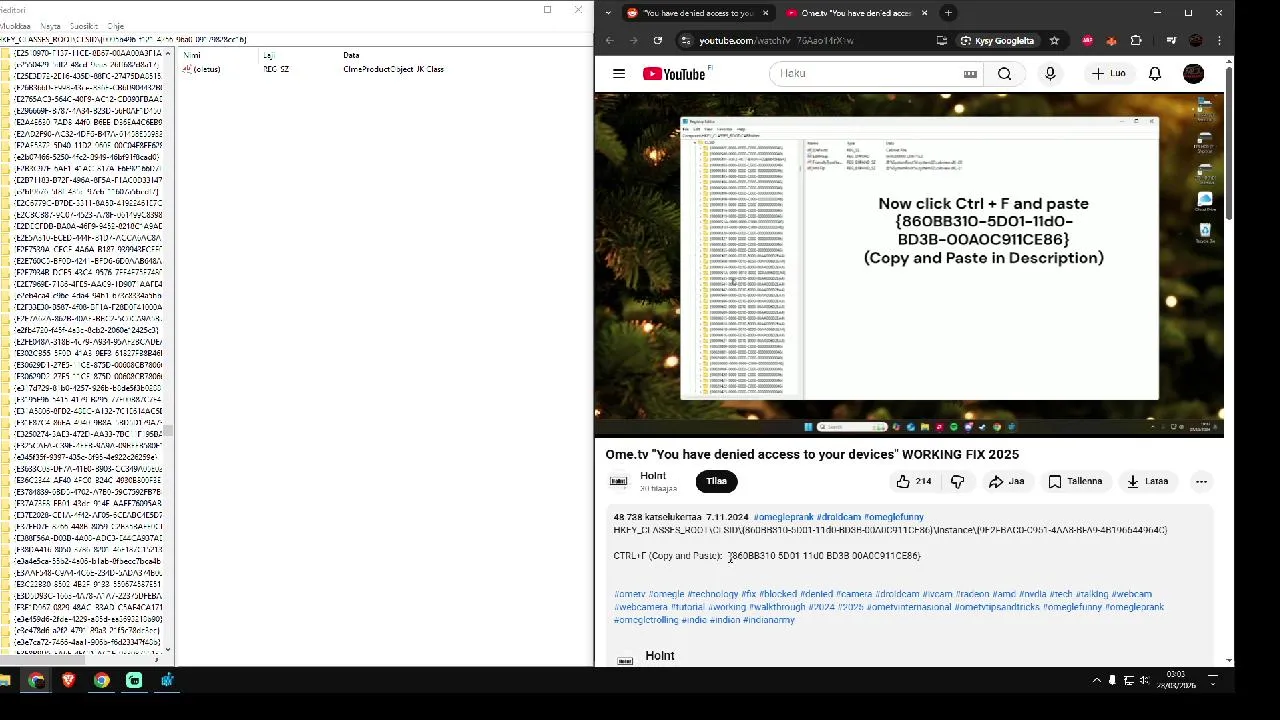The height and width of the screenshot is (720, 1280).
Task: Bookmark this page with the star
Action: tap(1054, 40)
